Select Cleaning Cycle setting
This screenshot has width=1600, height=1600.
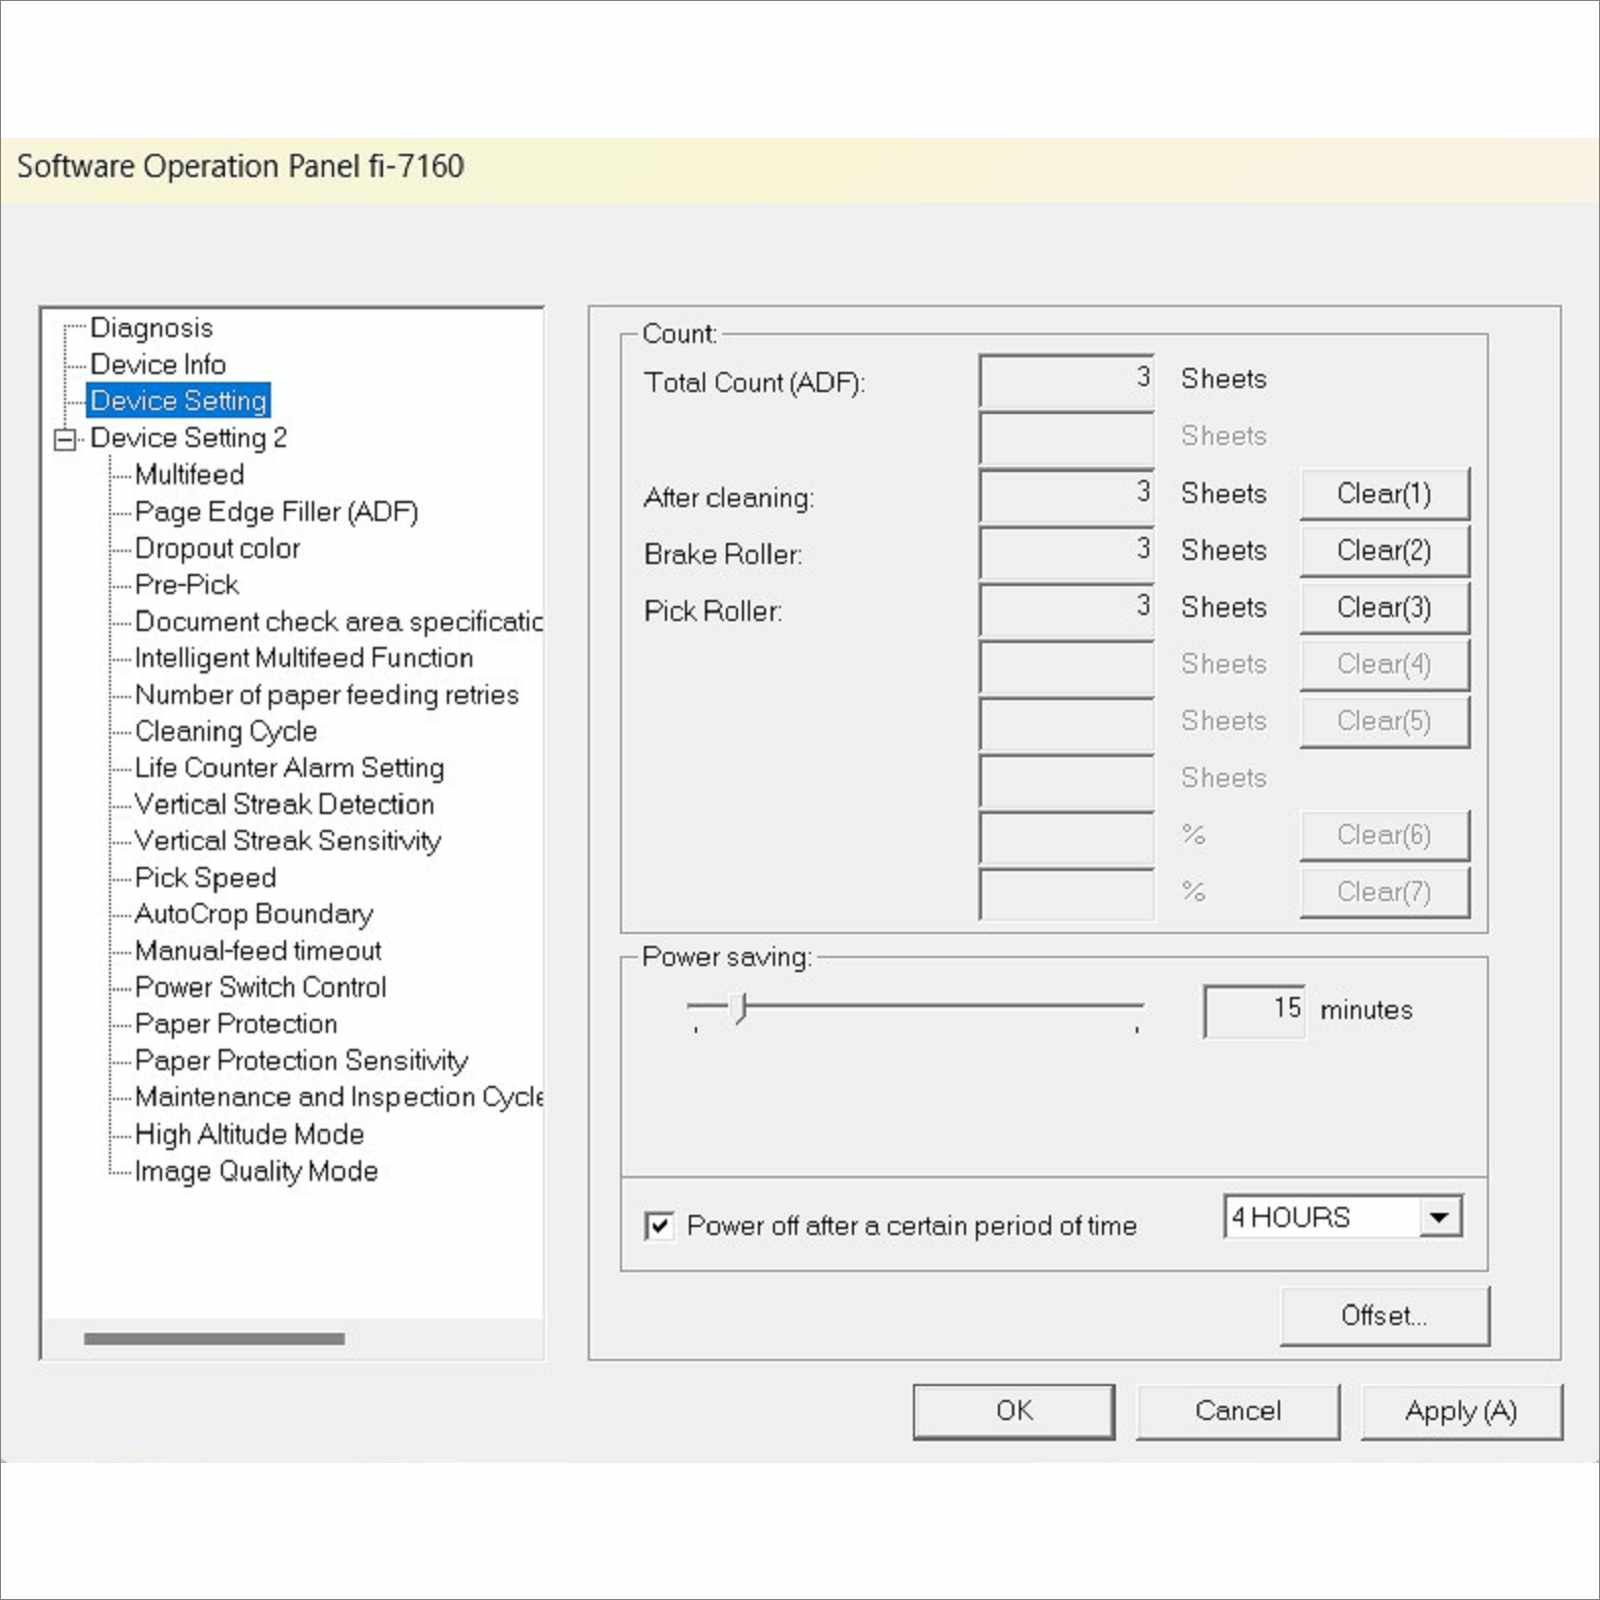click(226, 731)
